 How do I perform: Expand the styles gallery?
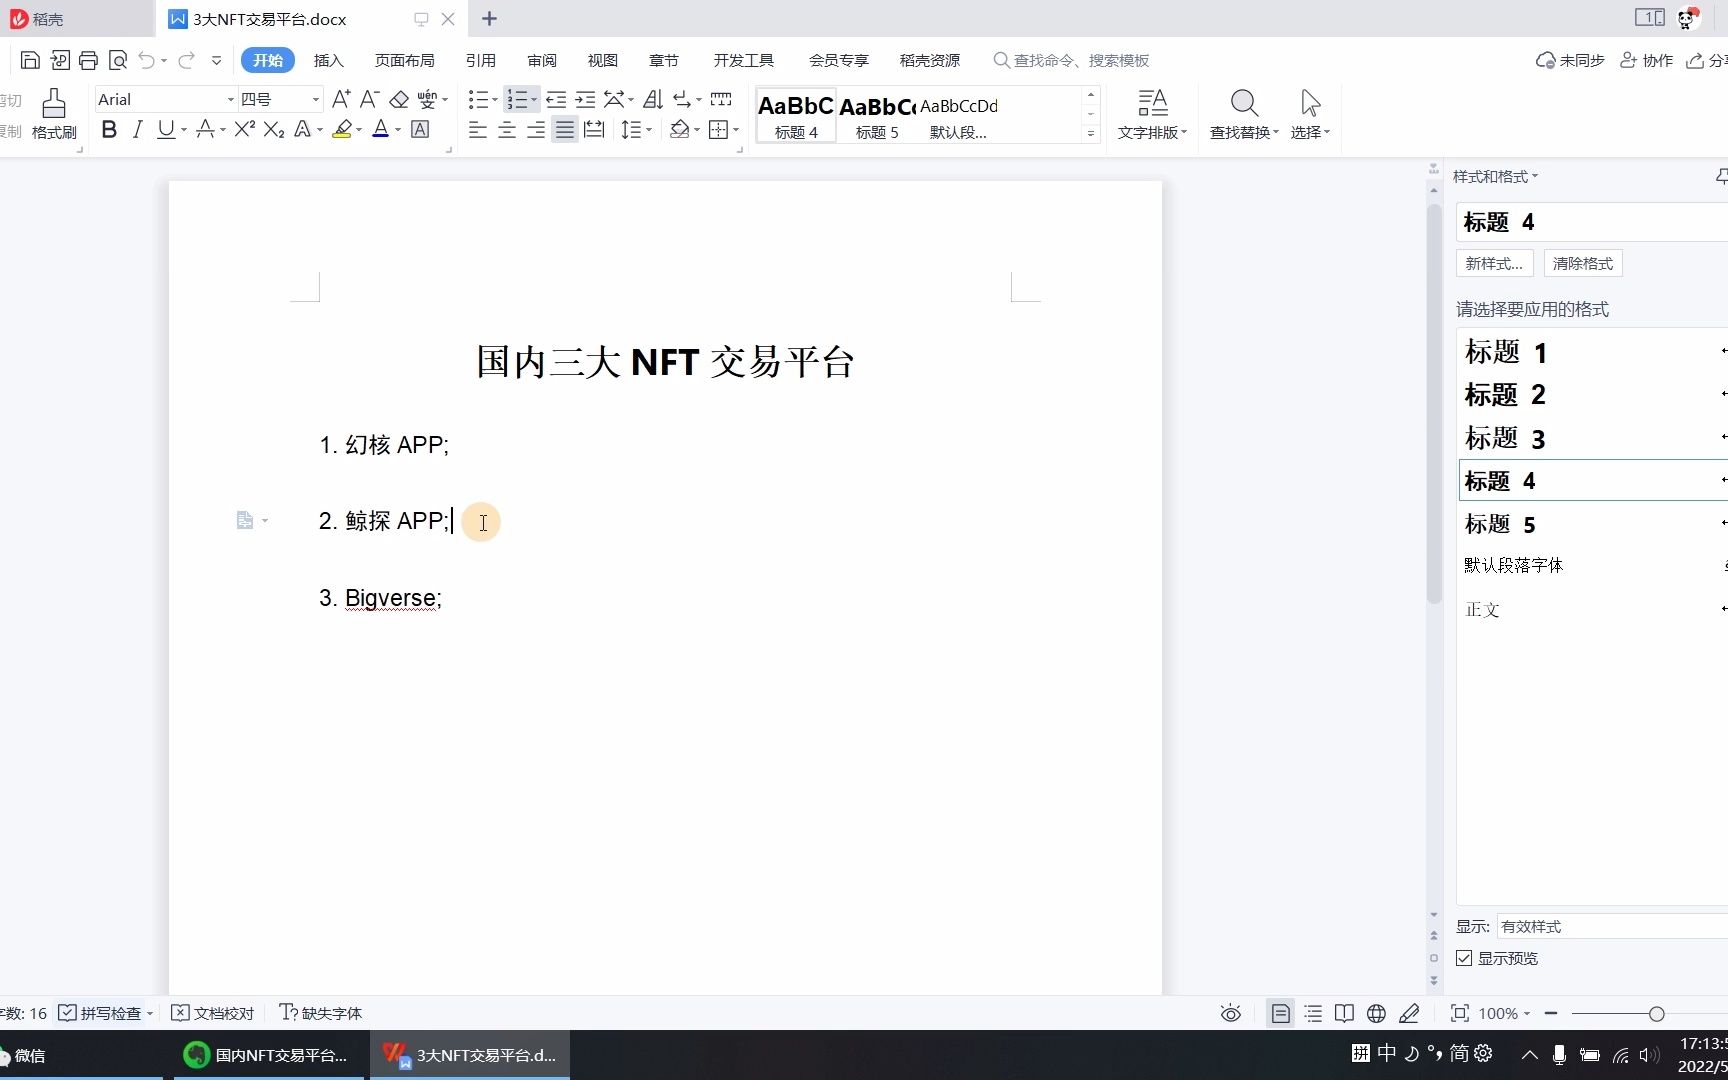1091,134
